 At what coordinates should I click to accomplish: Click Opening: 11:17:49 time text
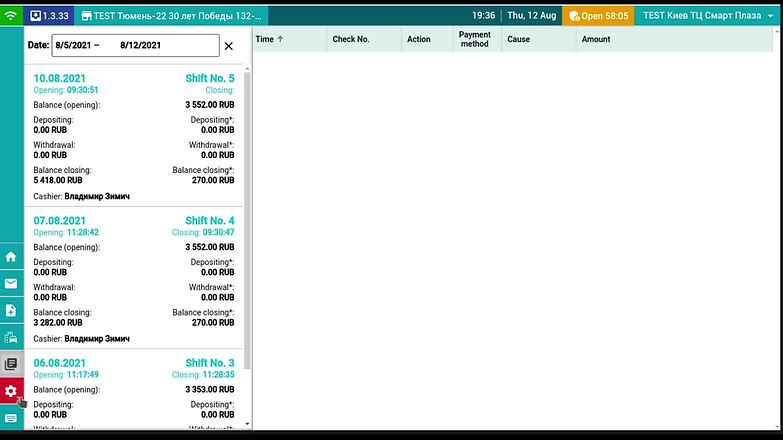point(66,375)
